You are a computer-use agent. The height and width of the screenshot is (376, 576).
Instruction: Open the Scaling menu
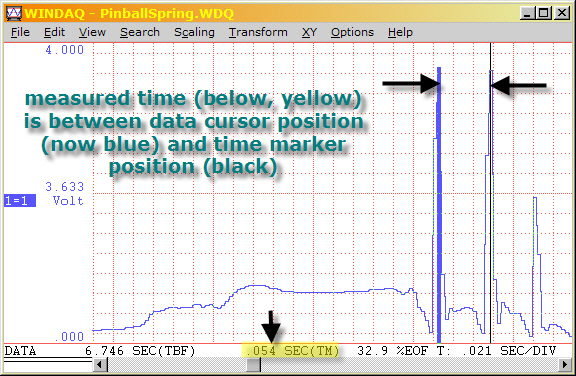(x=194, y=32)
